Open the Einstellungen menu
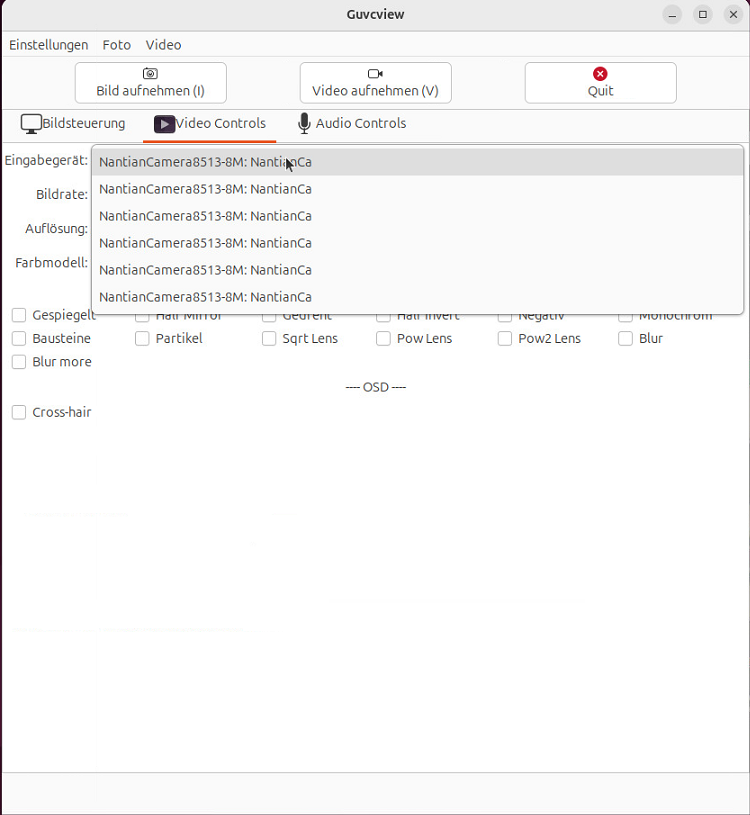Image resolution: width=750 pixels, height=815 pixels. (49, 45)
